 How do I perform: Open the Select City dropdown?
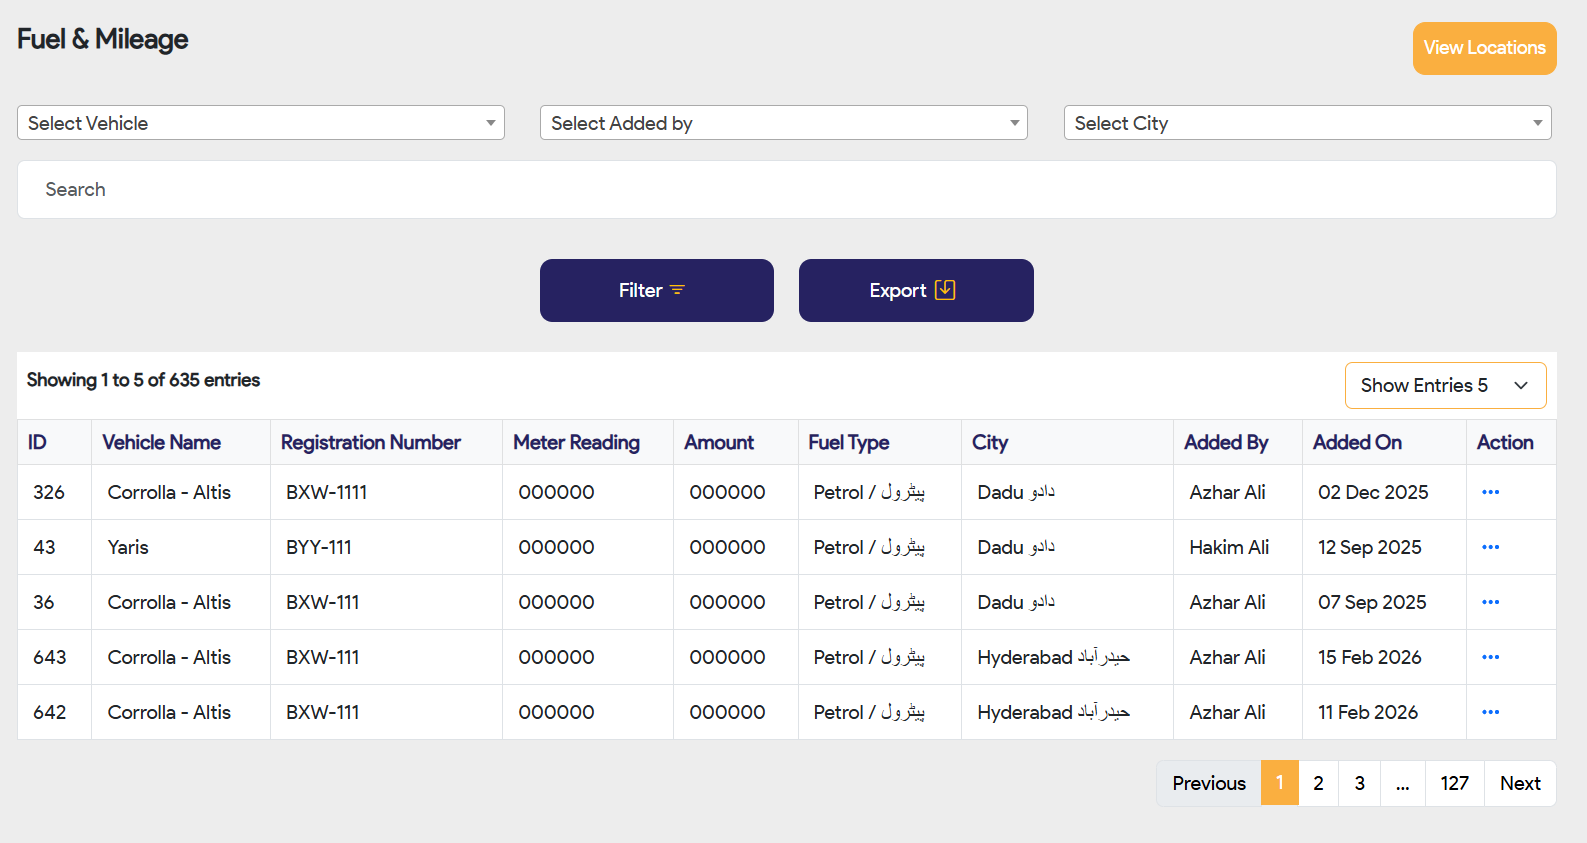click(1307, 123)
